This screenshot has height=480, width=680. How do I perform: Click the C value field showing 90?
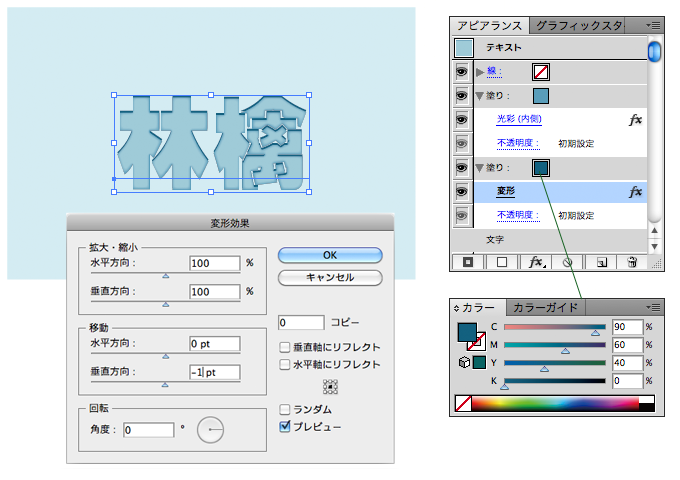(627, 327)
